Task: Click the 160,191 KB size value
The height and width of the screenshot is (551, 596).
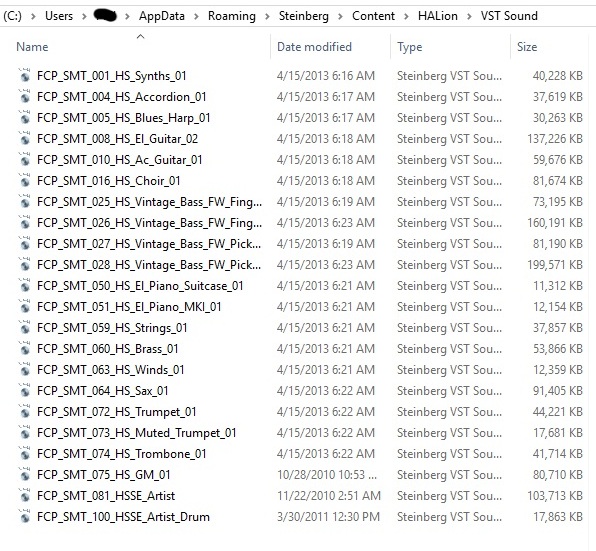Action: [555, 223]
